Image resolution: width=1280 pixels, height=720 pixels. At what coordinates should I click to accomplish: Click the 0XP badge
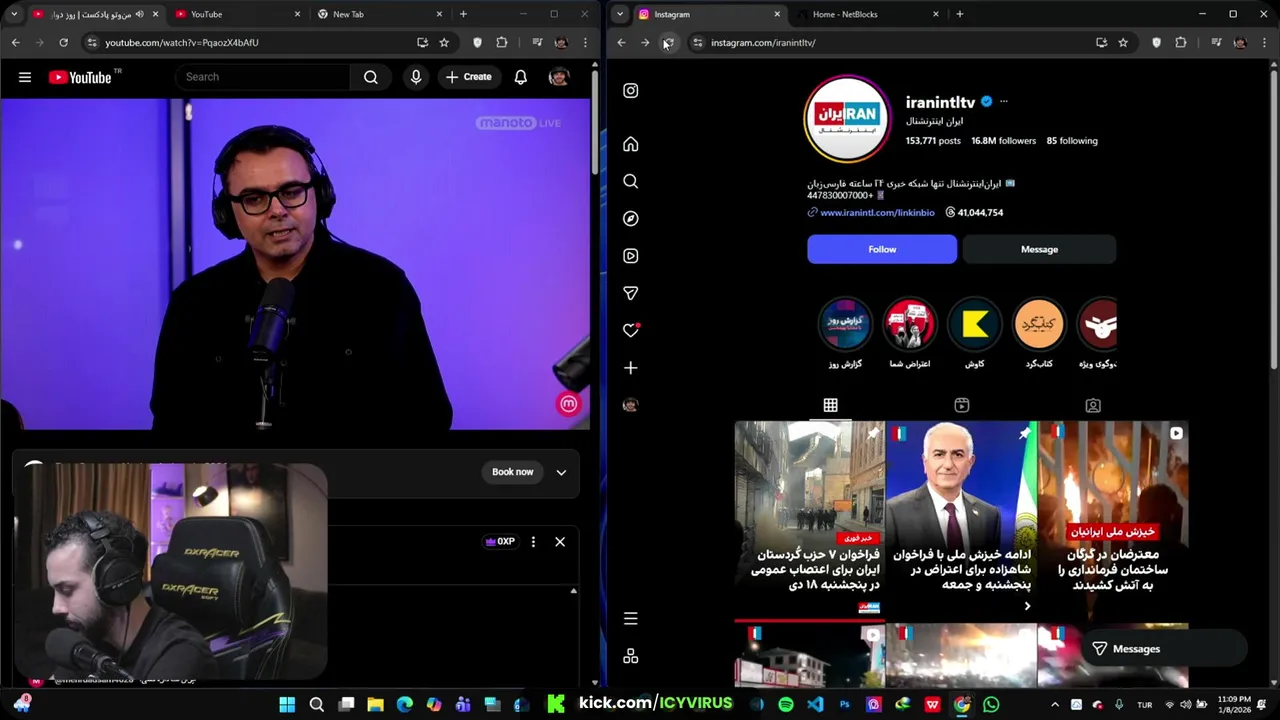click(x=500, y=542)
